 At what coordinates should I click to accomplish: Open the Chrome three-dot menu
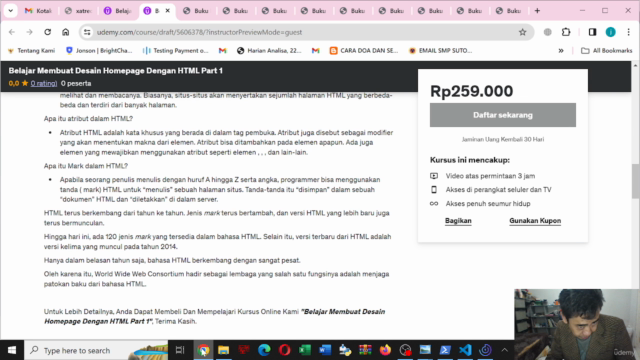pos(629,32)
